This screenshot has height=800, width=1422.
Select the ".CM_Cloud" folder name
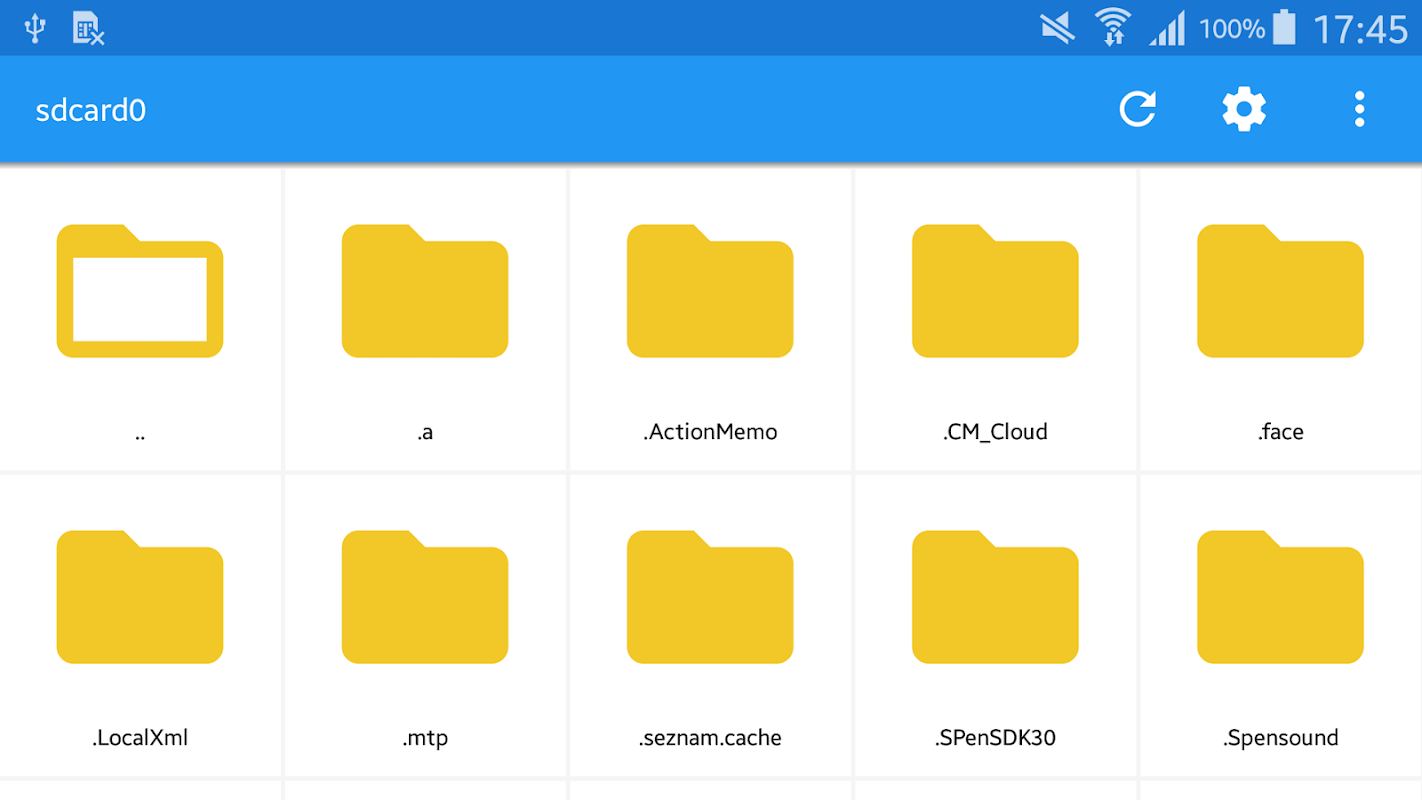[995, 432]
